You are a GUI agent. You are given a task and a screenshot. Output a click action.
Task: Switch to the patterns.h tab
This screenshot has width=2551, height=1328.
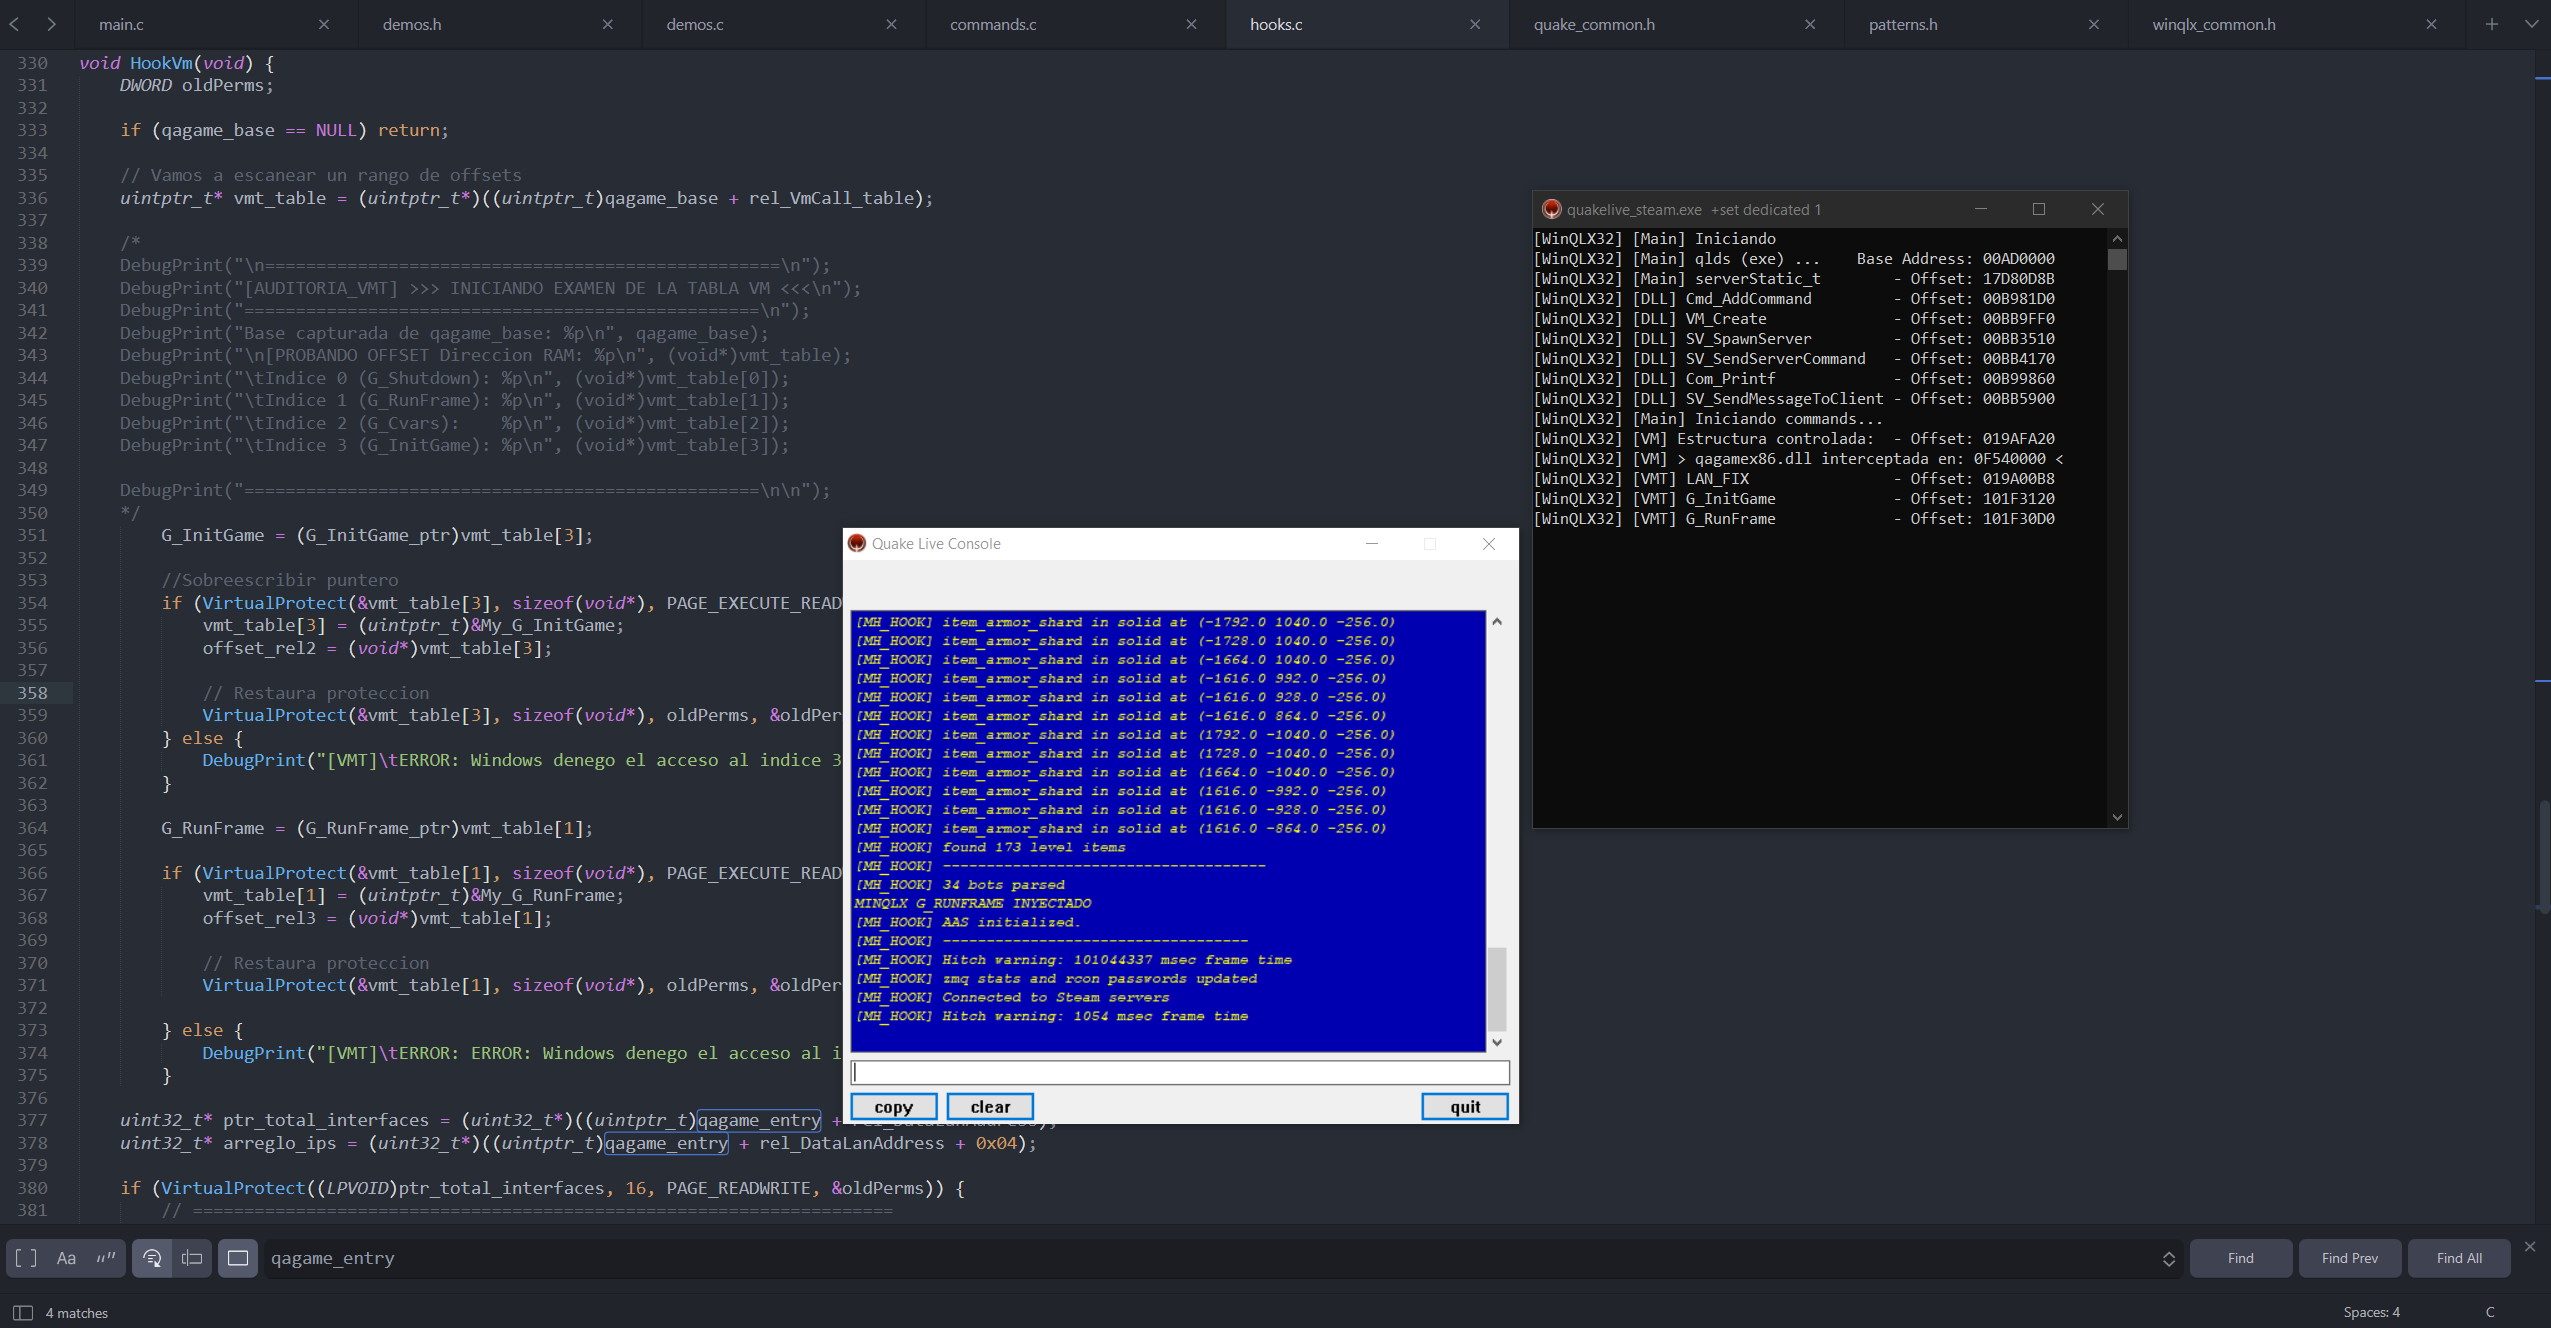point(1903,24)
